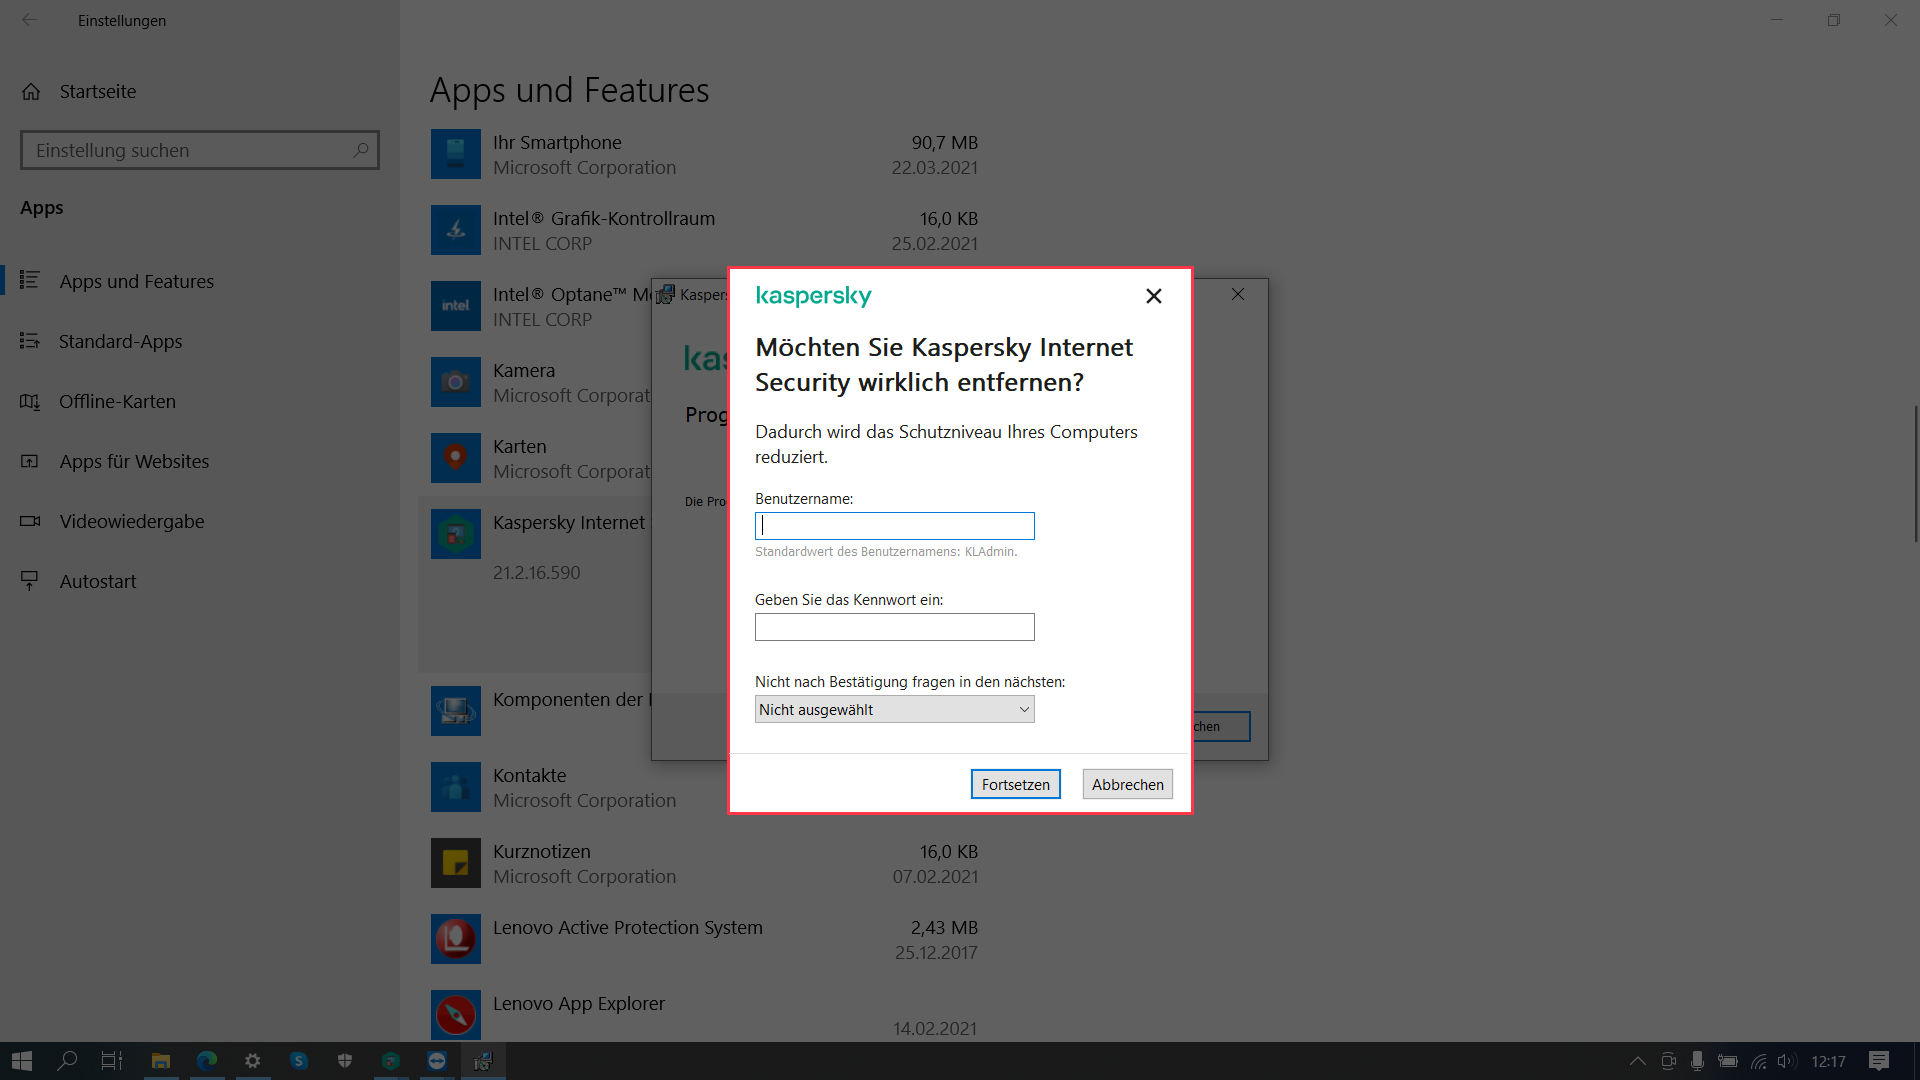Screen dimensions: 1920x1080
Task: Open Windows Security shield taskbar icon
Action: pyautogui.click(x=345, y=1061)
